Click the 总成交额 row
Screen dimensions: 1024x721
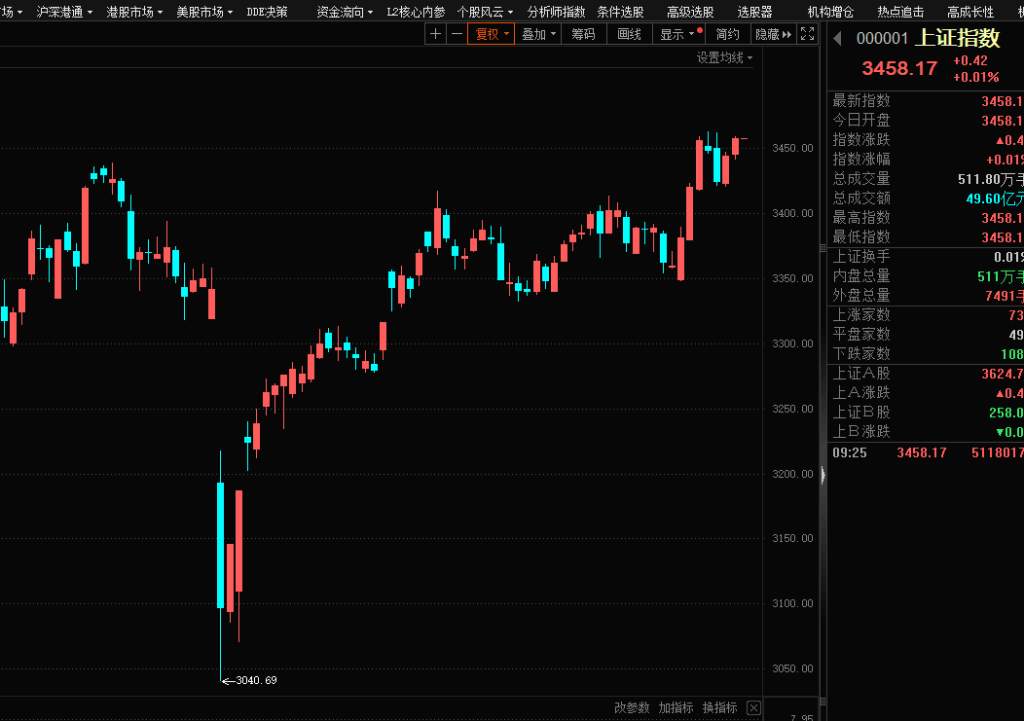click(925, 198)
